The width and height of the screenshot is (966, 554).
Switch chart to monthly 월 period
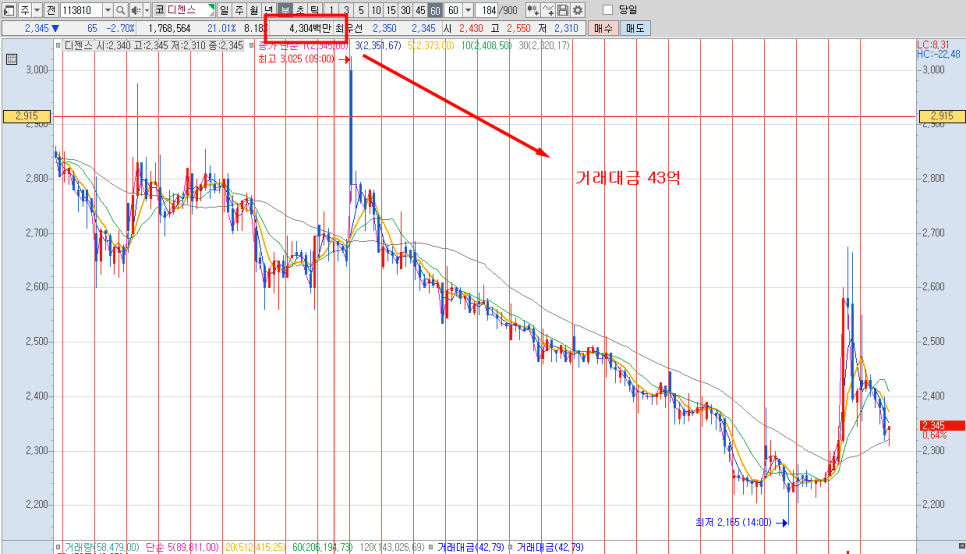tap(254, 10)
